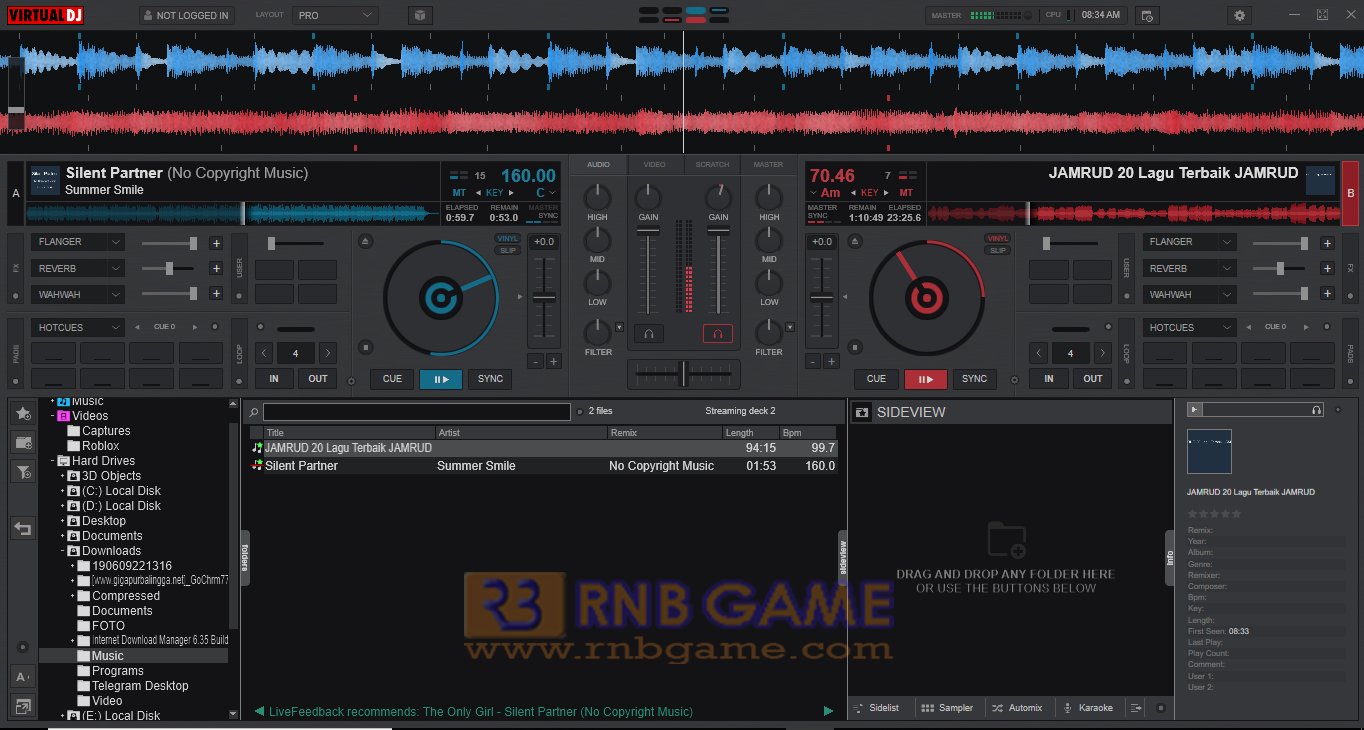This screenshot has height=730, width=1364.
Task: Open the REVERB effect dropdown on left deck
Action: pyautogui.click(x=78, y=268)
